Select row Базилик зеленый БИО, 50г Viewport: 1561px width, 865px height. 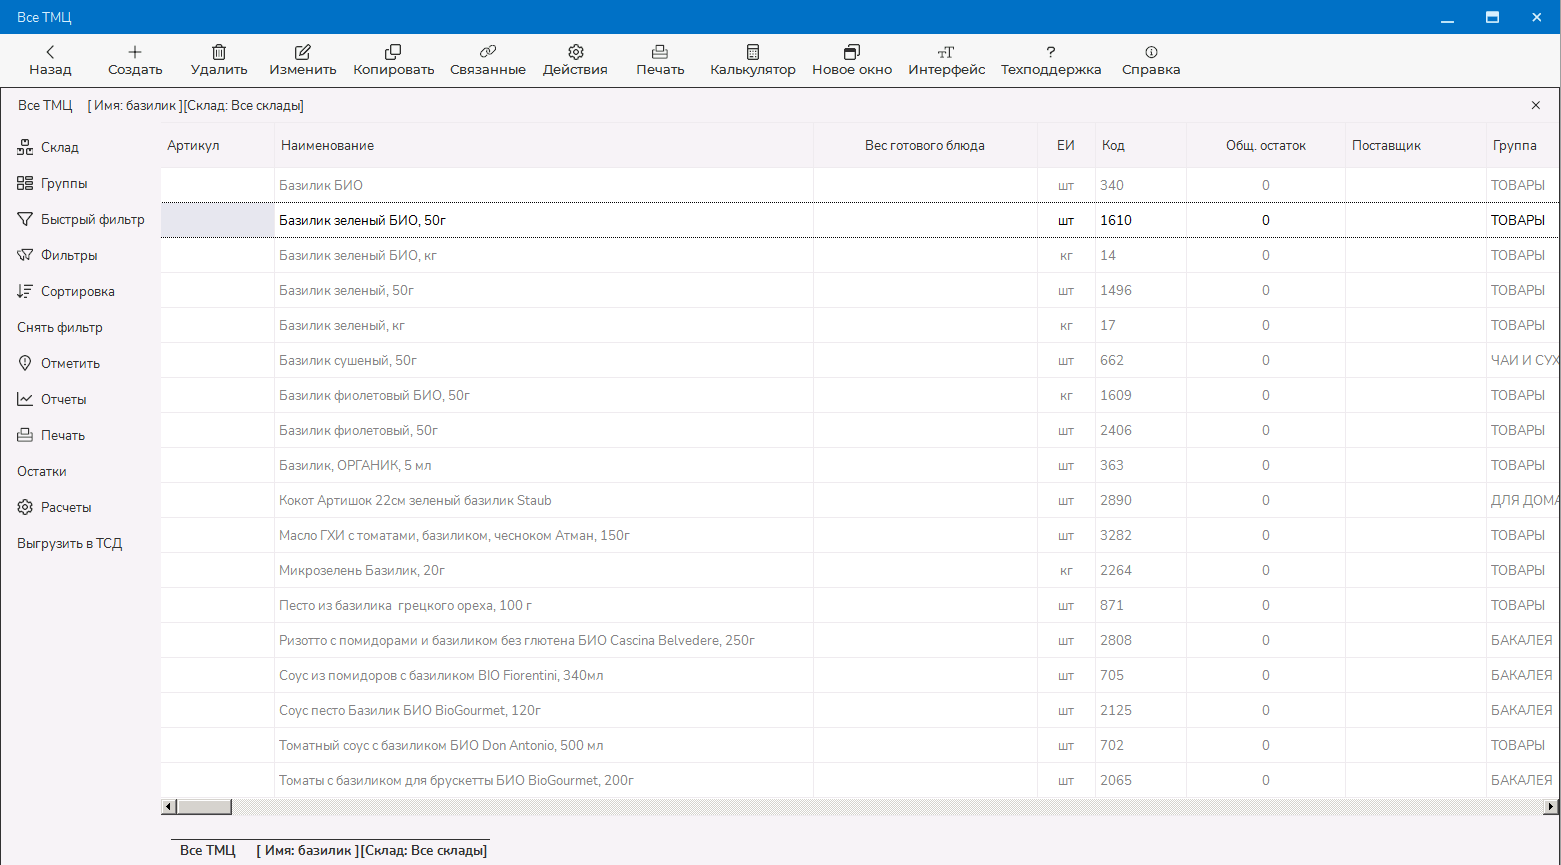[x=860, y=220]
